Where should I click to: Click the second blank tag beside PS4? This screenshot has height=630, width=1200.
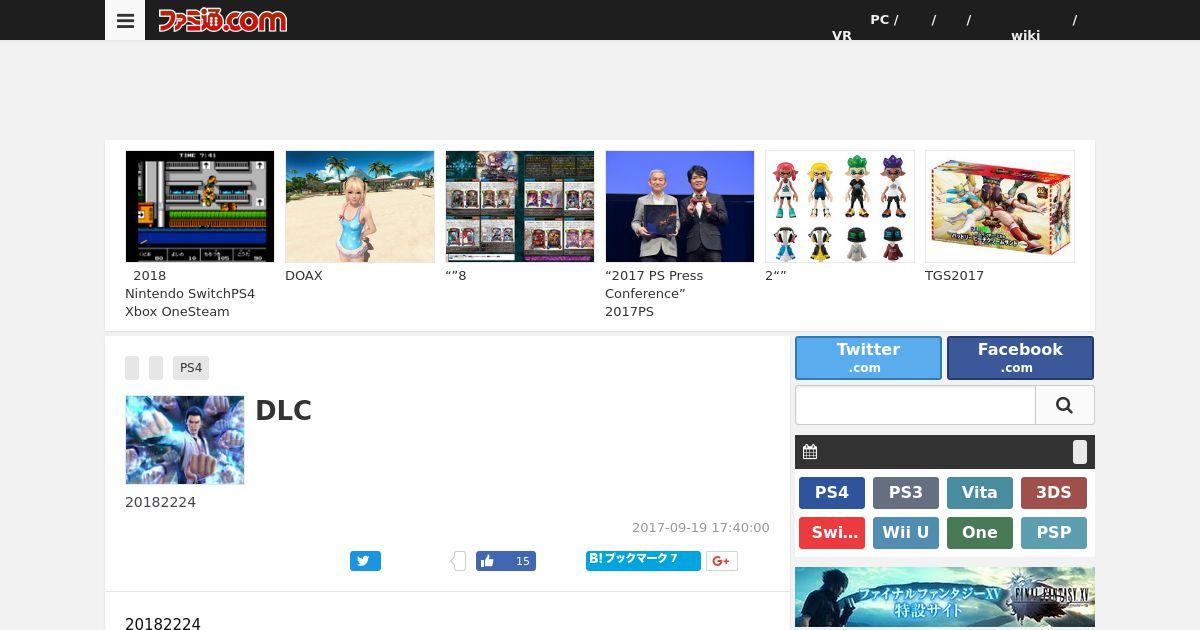coord(156,368)
